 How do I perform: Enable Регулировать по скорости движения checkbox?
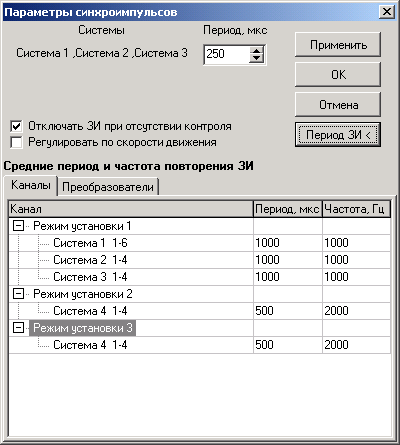[16, 142]
